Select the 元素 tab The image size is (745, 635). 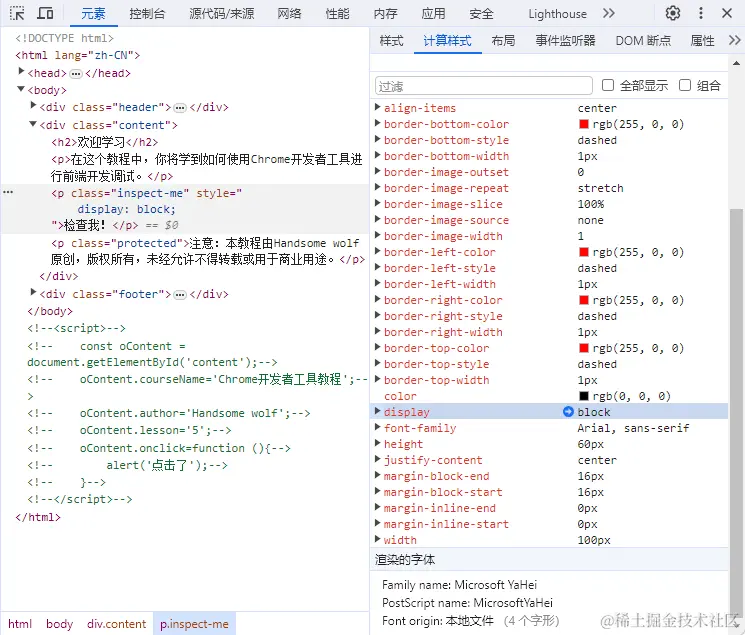pos(93,14)
